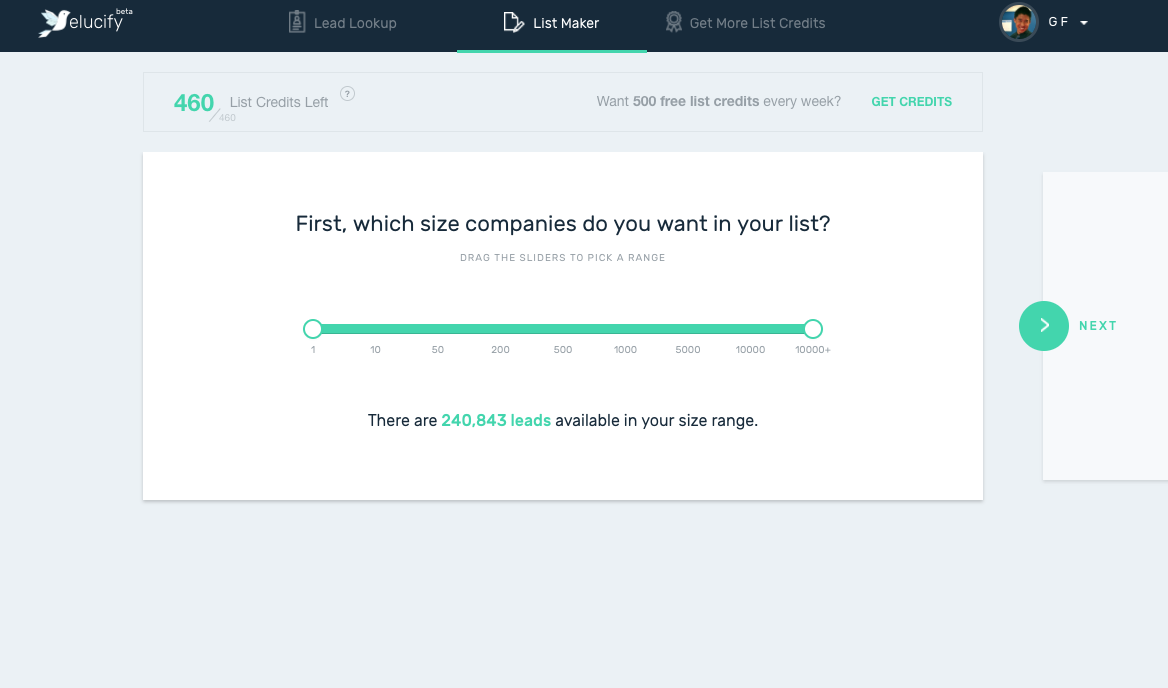Click the DRAG THE SLIDERS hint text
The image size is (1168, 688).
562,258
